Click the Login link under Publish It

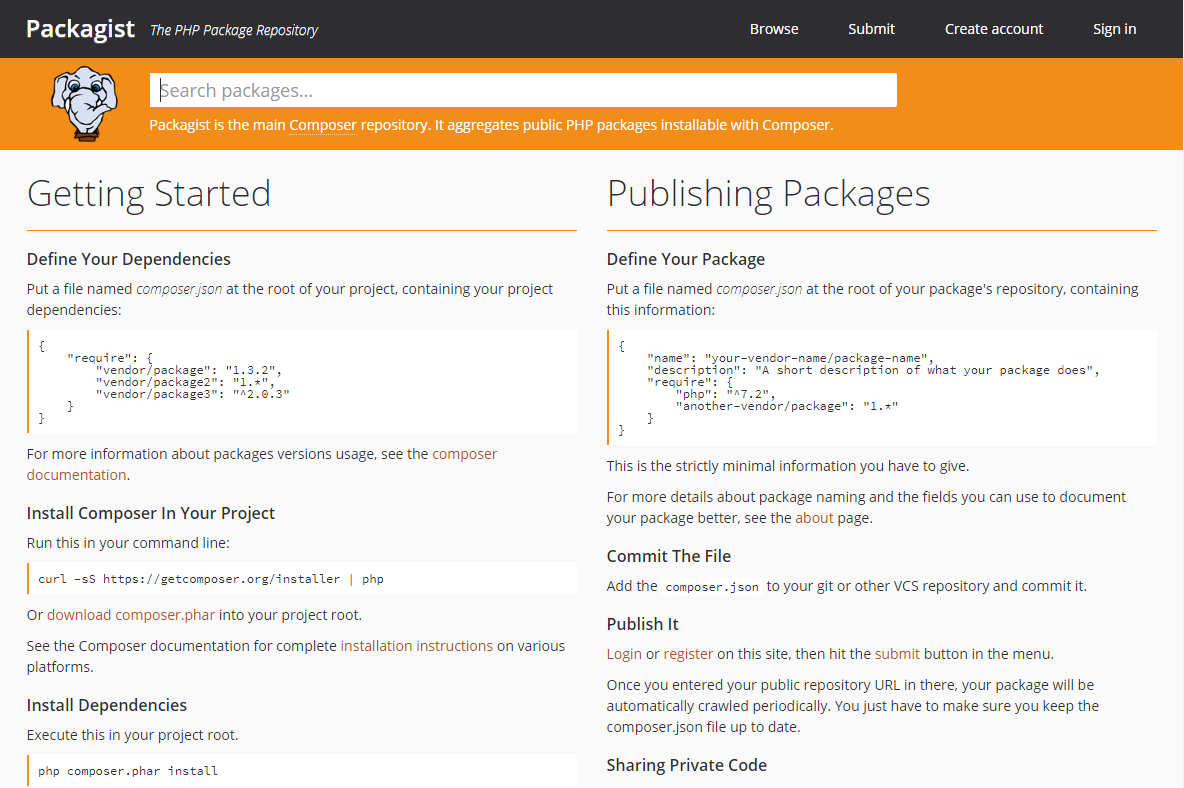[x=624, y=654]
